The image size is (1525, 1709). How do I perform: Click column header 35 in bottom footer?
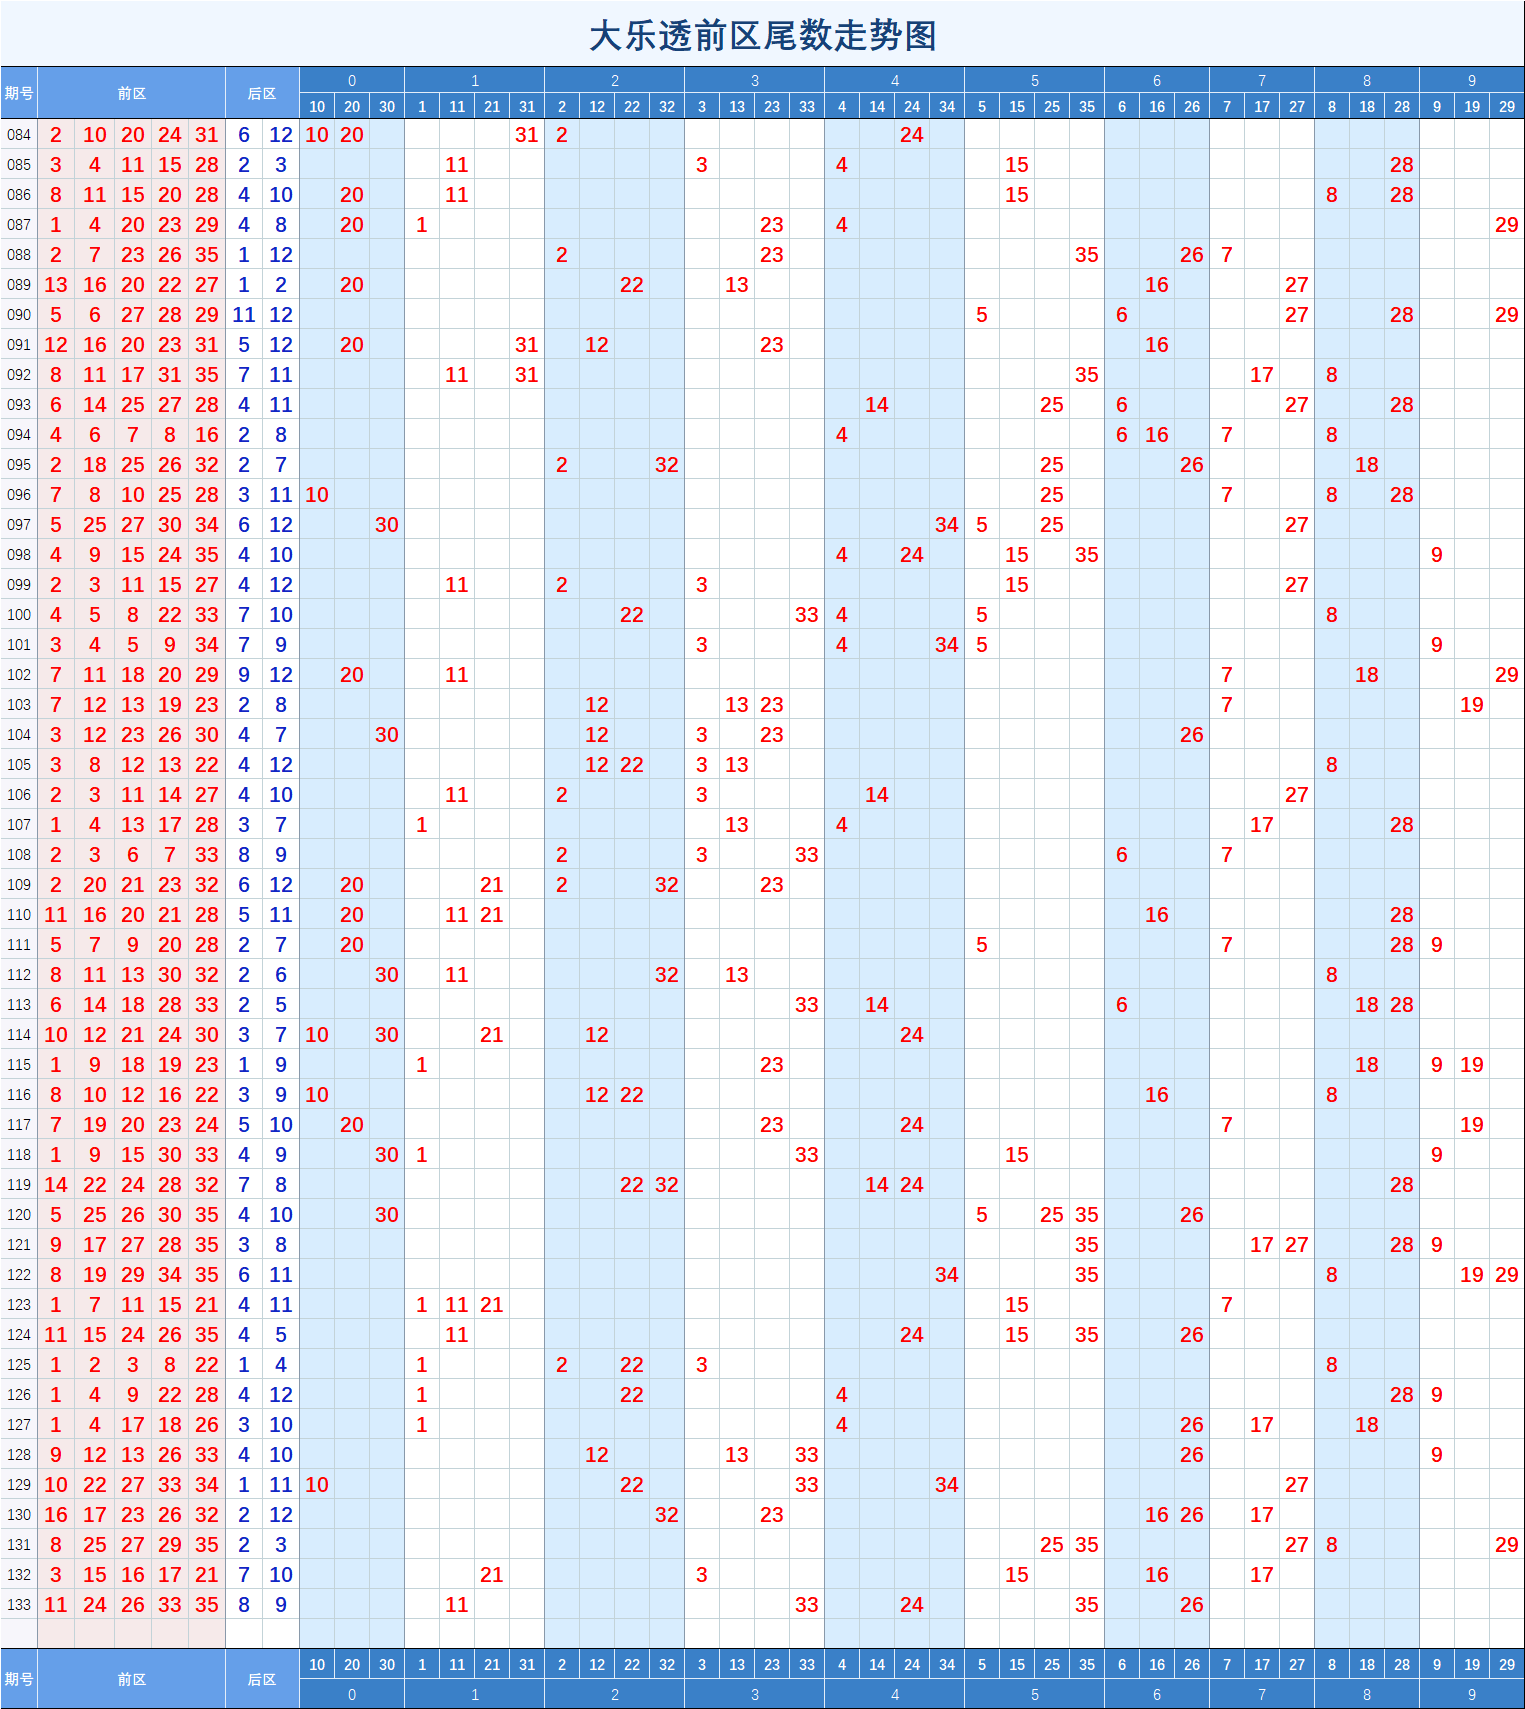point(1087,1665)
